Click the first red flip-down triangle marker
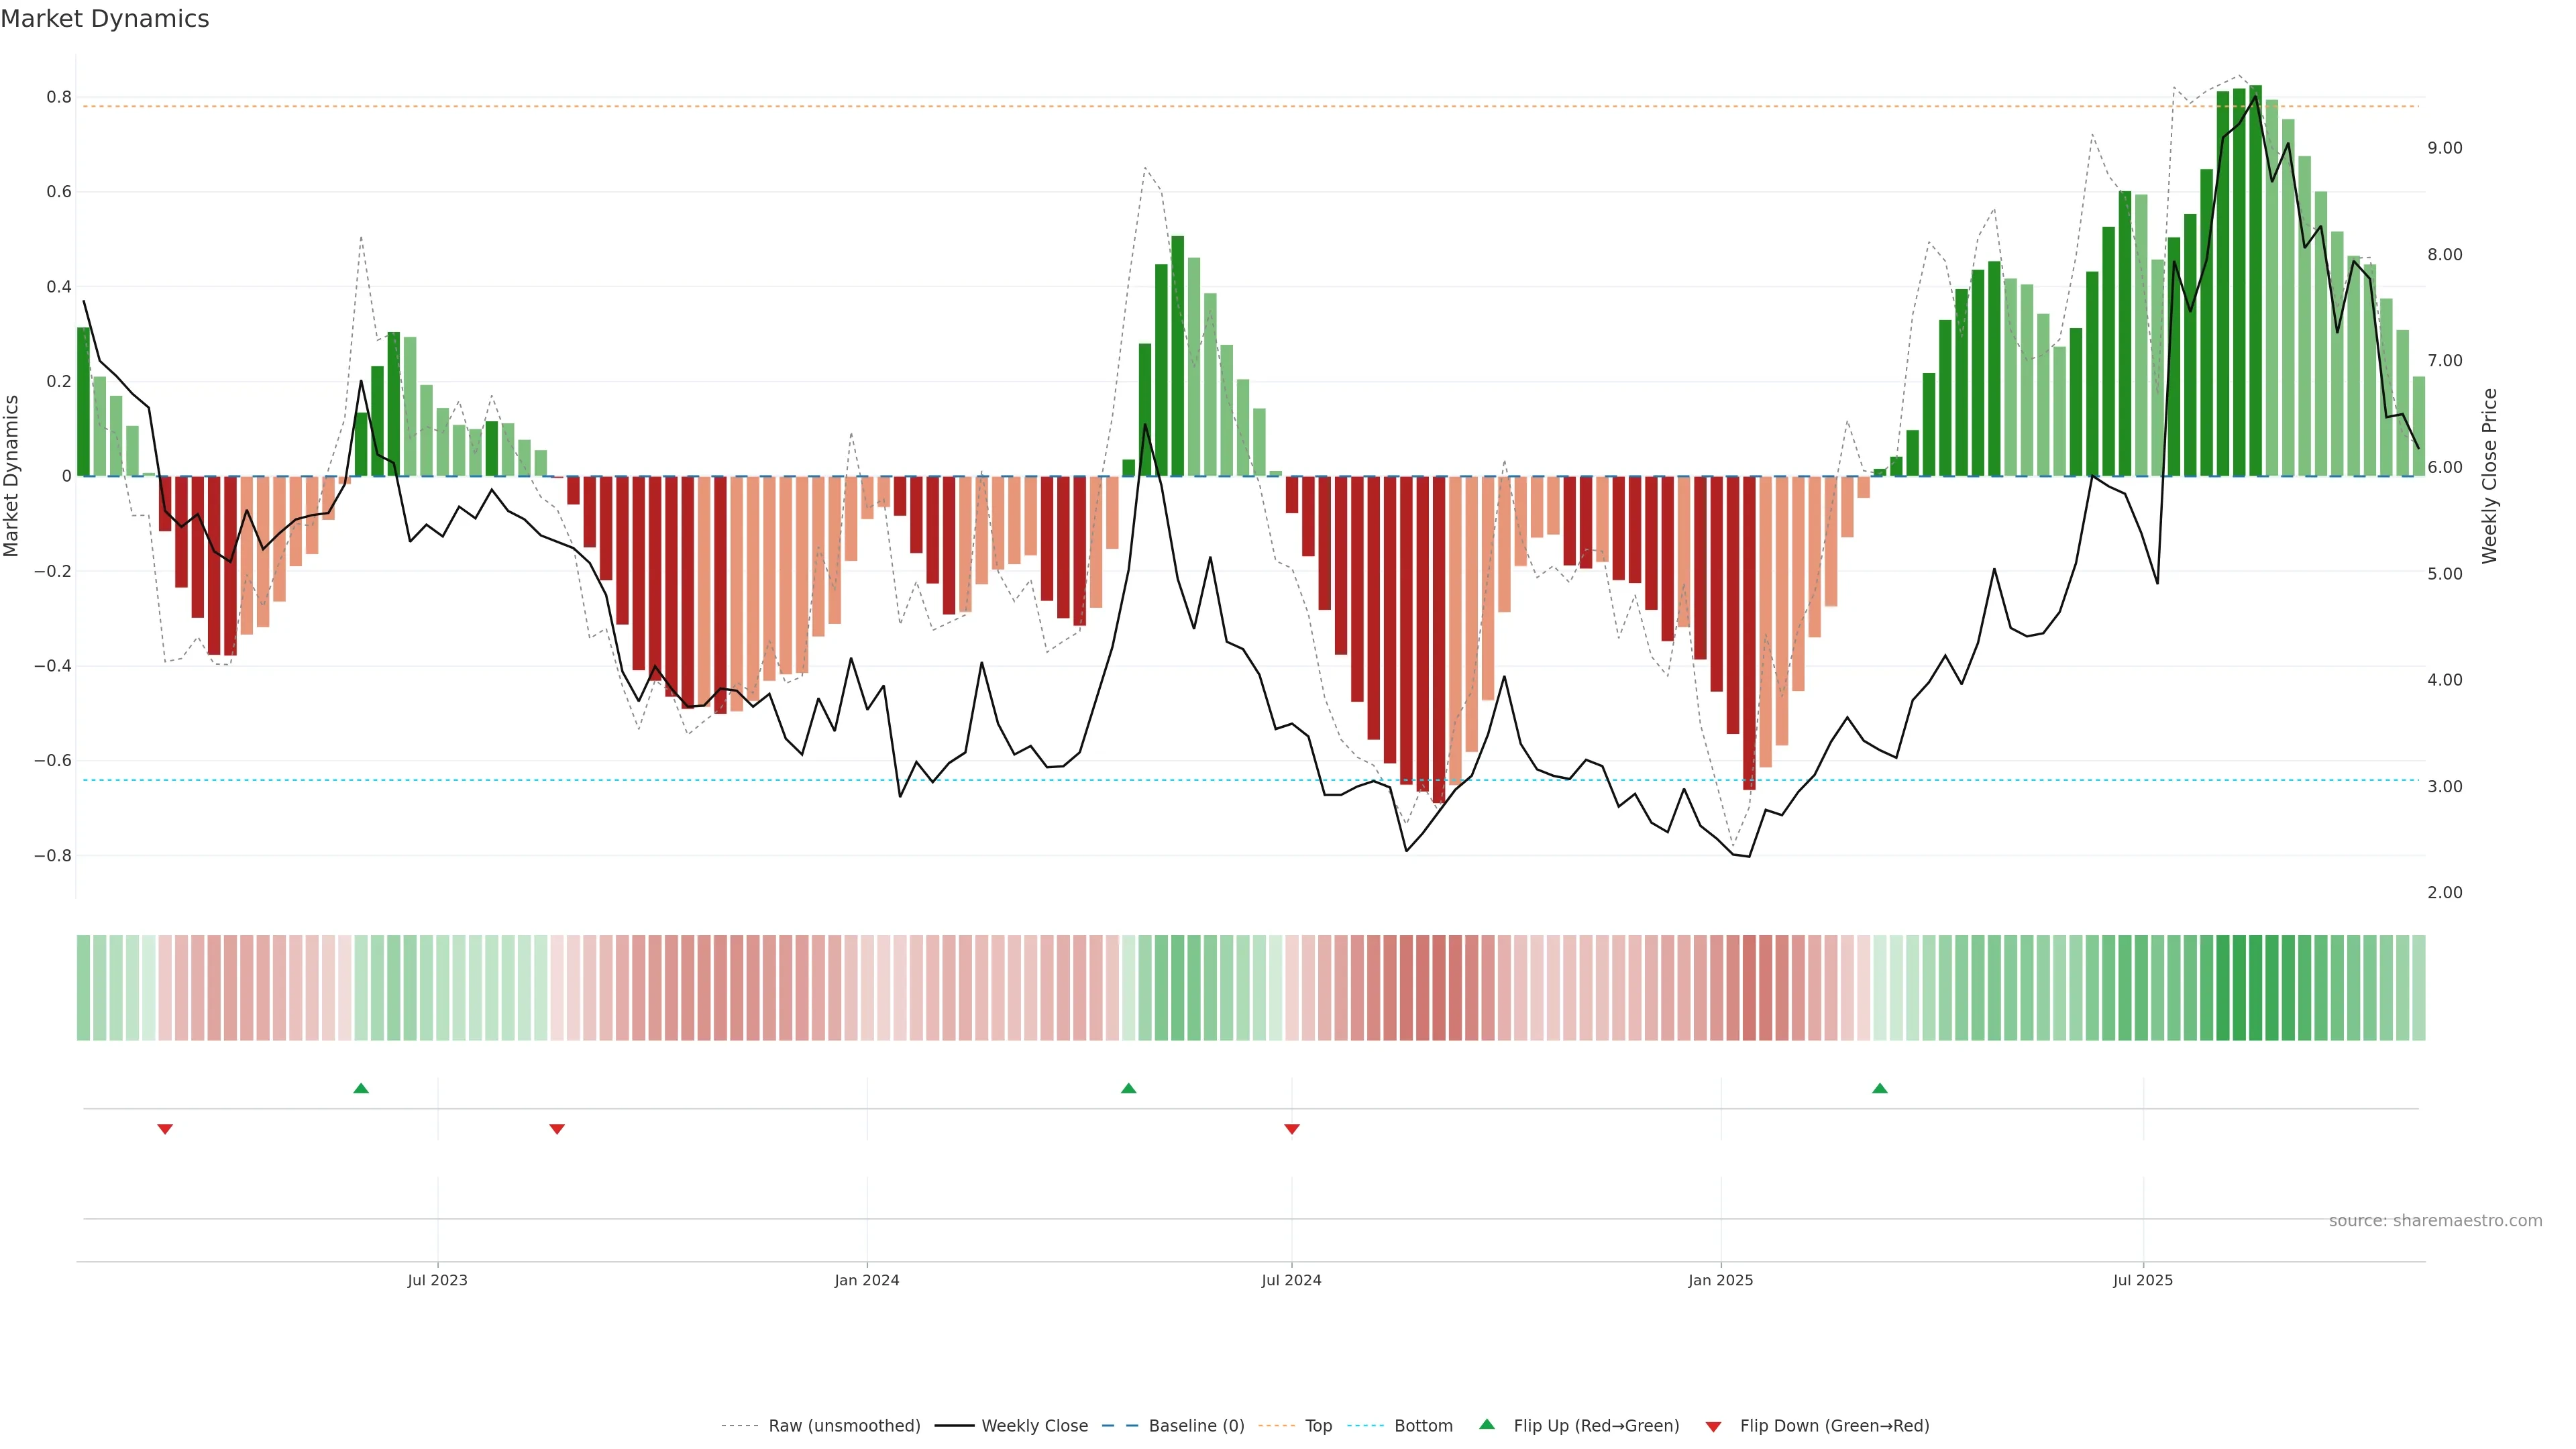Image resolution: width=2576 pixels, height=1449 pixels. click(165, 1129)
